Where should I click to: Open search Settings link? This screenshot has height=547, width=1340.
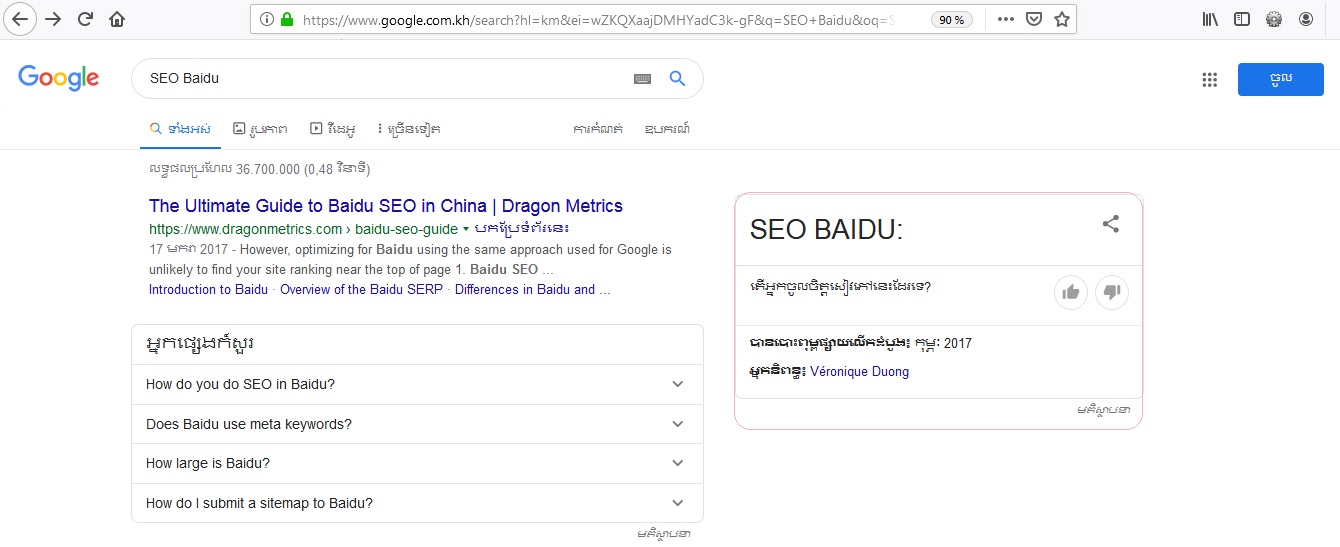click(598, 129)
